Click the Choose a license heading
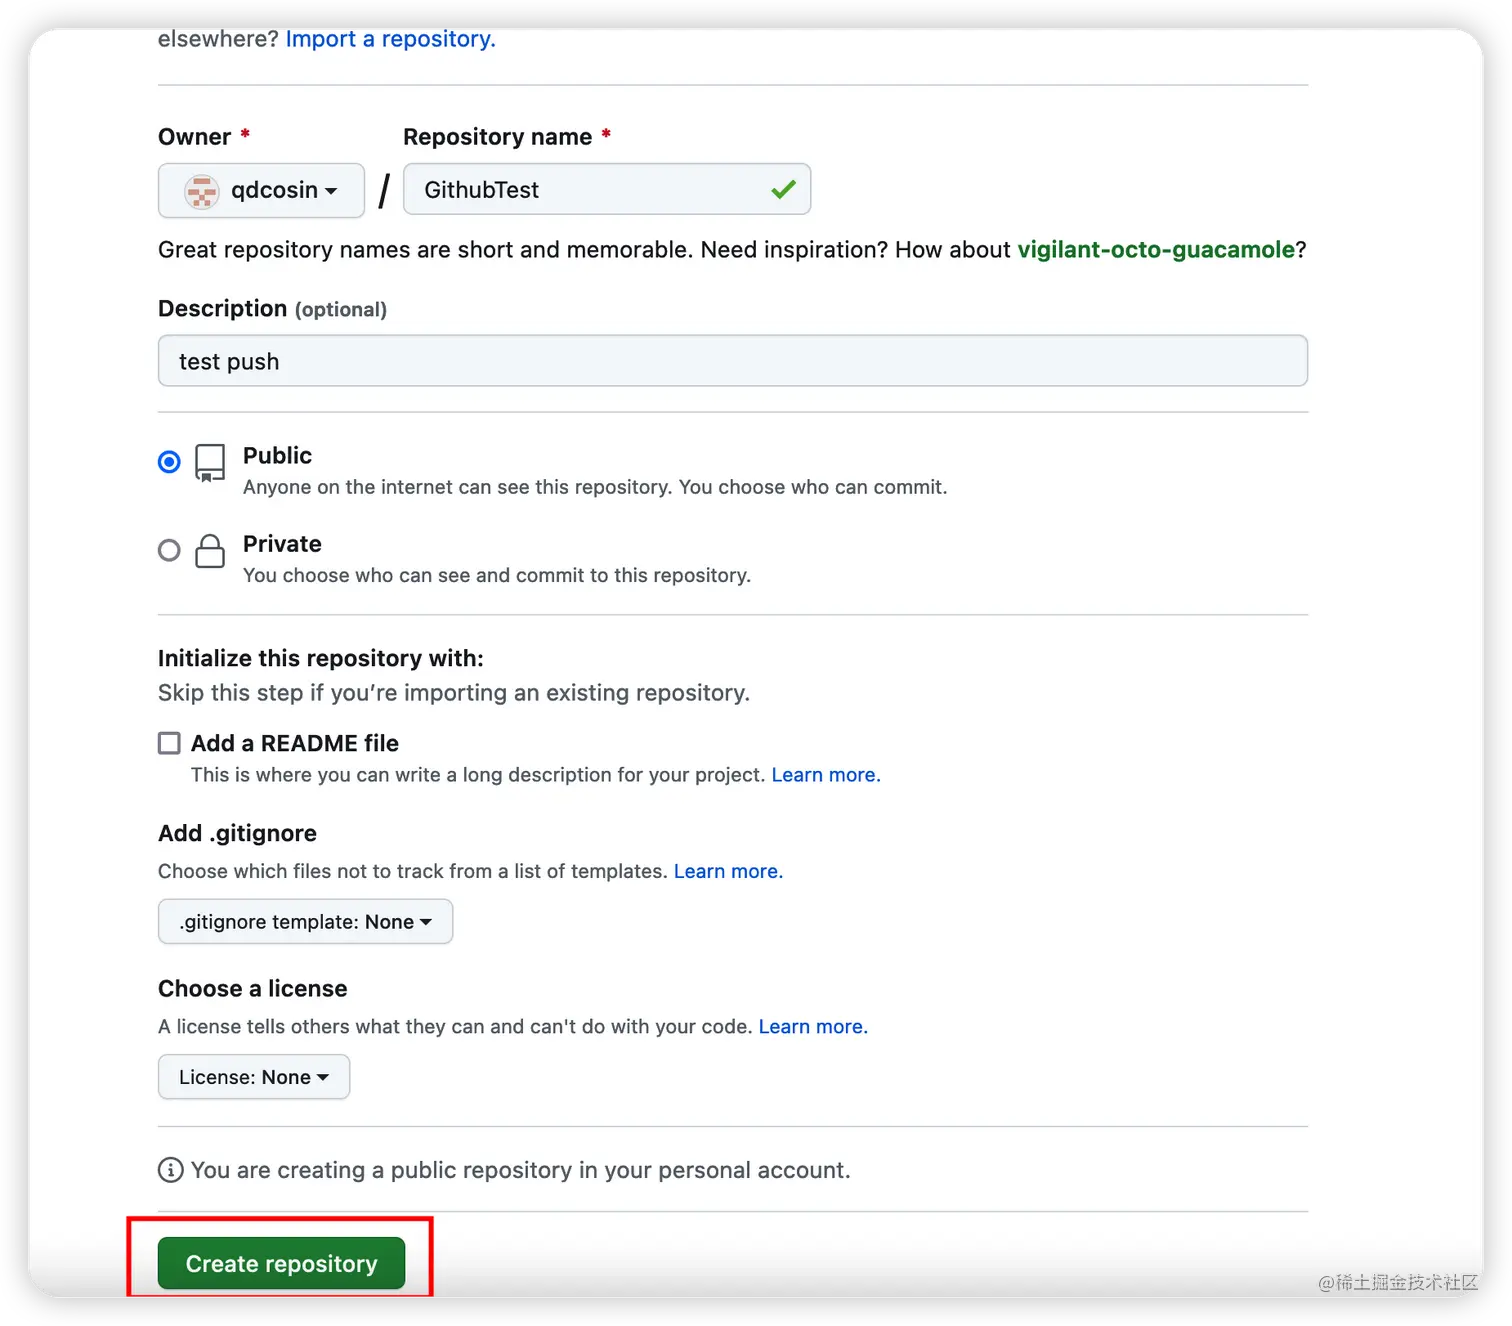Screen dimensions: 1512x1326 pos(253,989)
